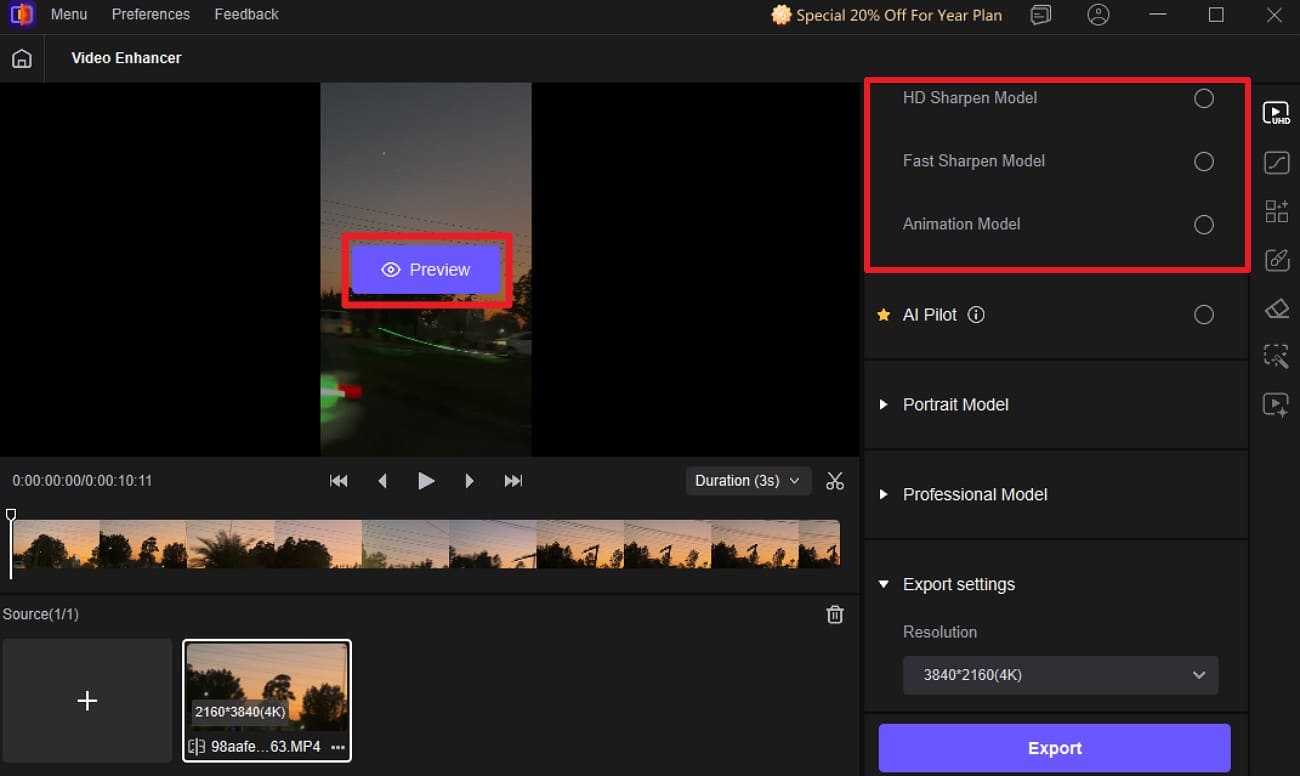Open the Preferences menu
This screenshot has height=776, width=1300.
tap(150, 14)
